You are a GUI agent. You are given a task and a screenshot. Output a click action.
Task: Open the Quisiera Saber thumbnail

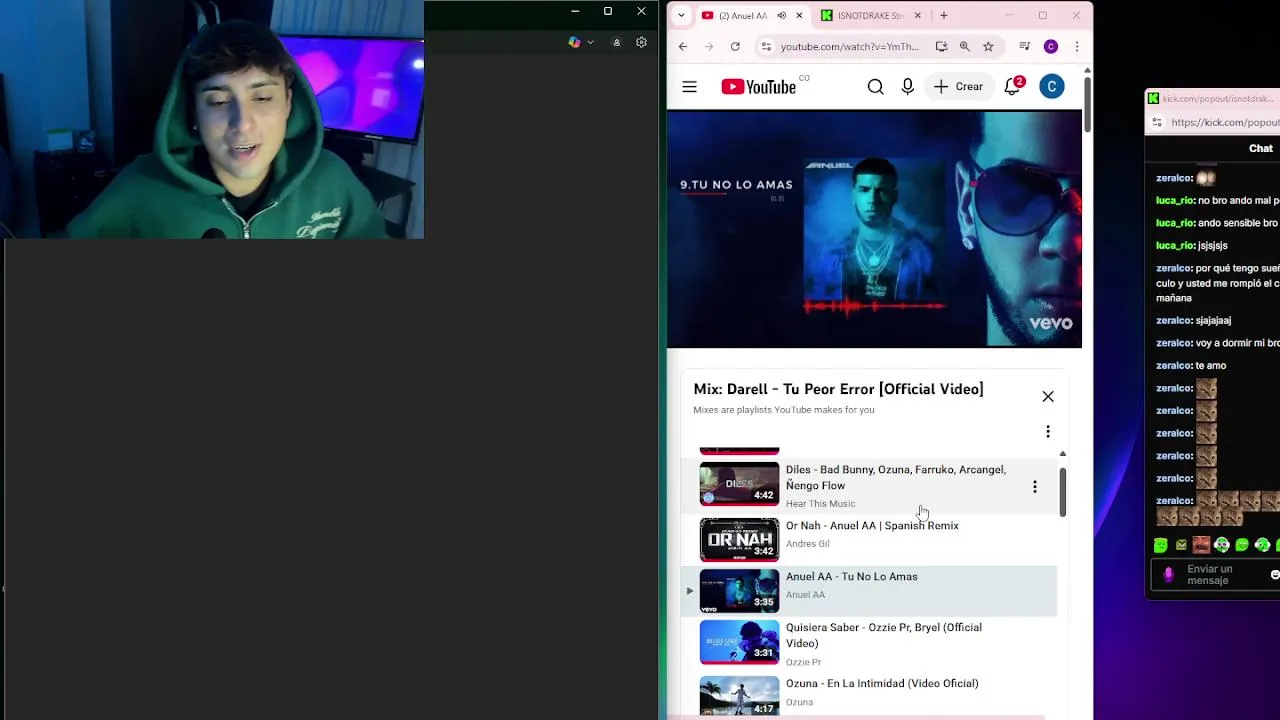coord(739,642)
